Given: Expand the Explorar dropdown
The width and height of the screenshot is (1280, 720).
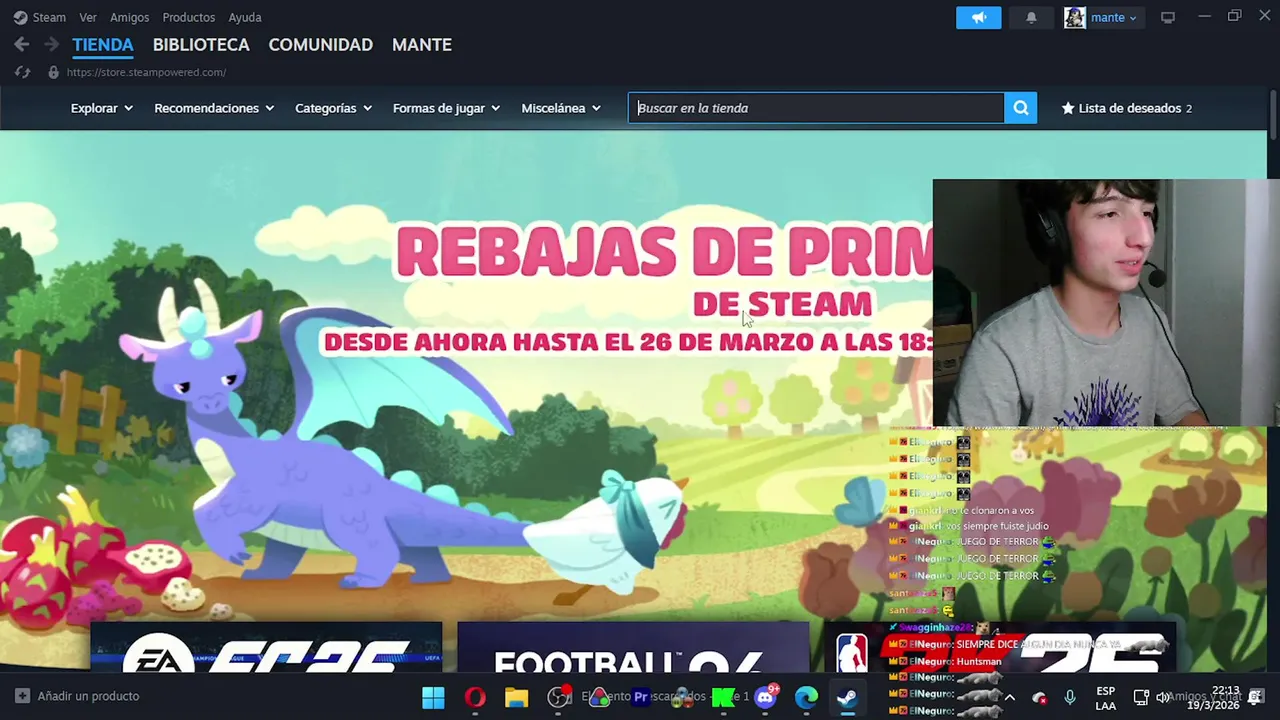Looking at the screenshot, I should [x=102, y=108].
